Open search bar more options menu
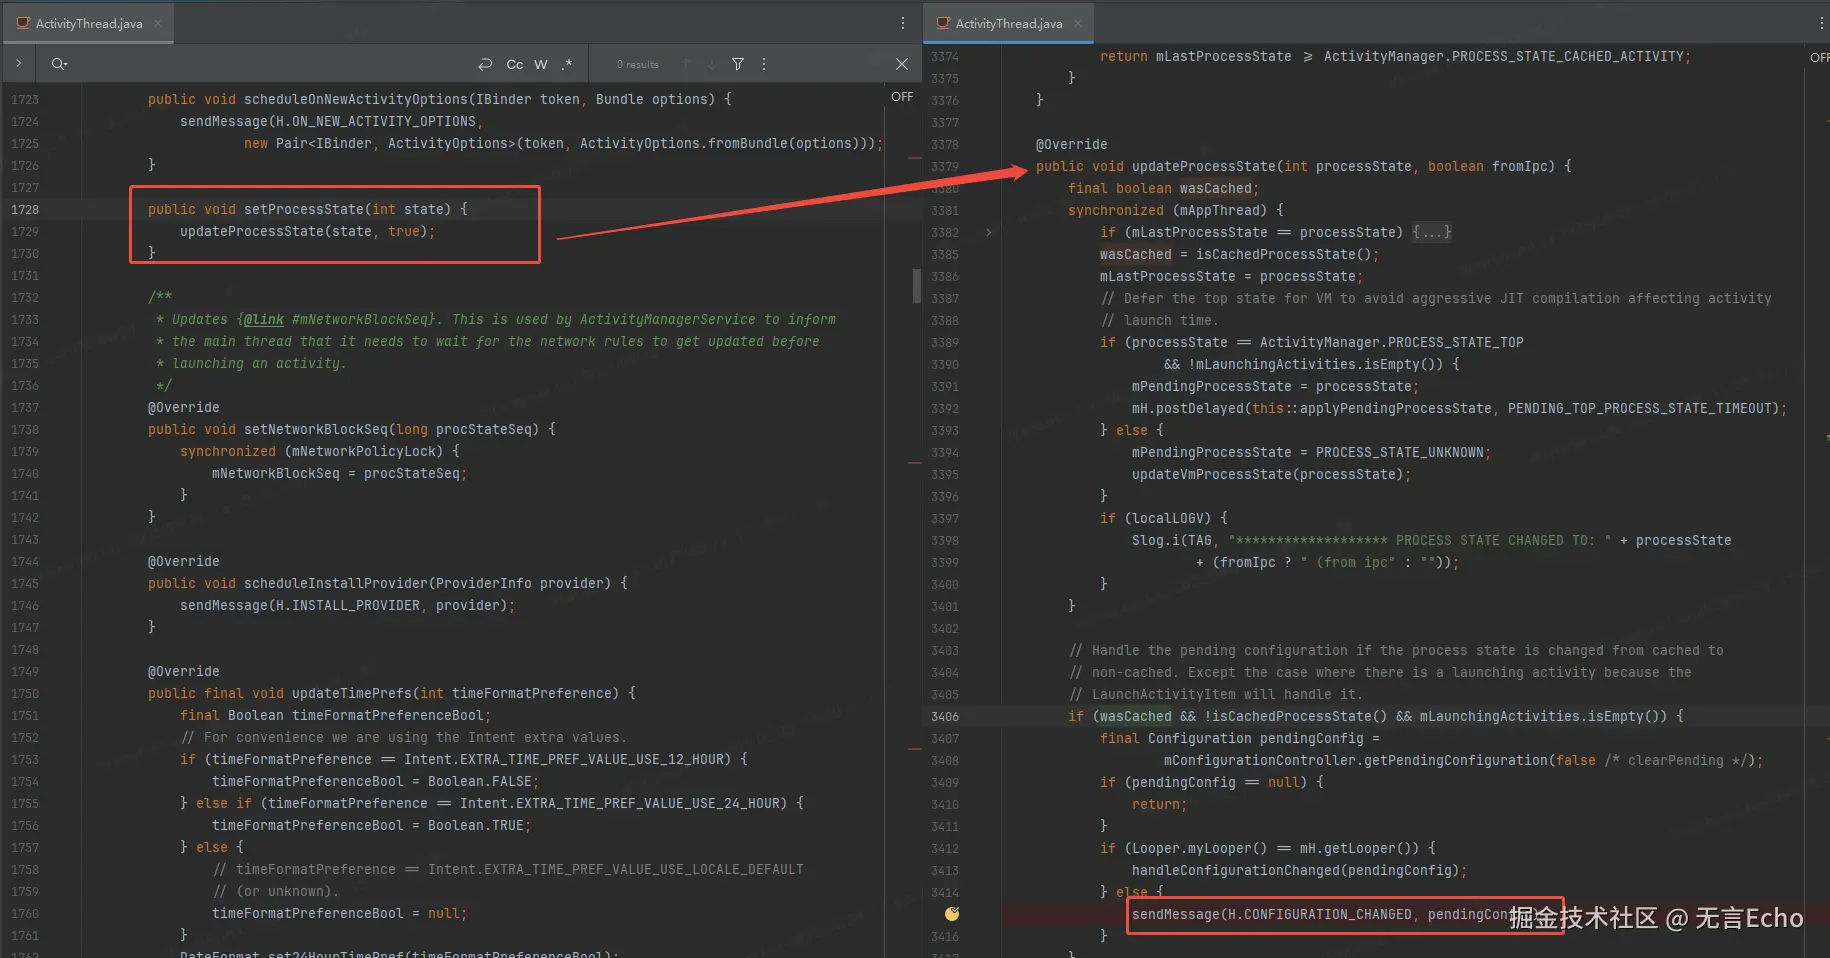1830x958 pixels. click(x=764, y=64)
